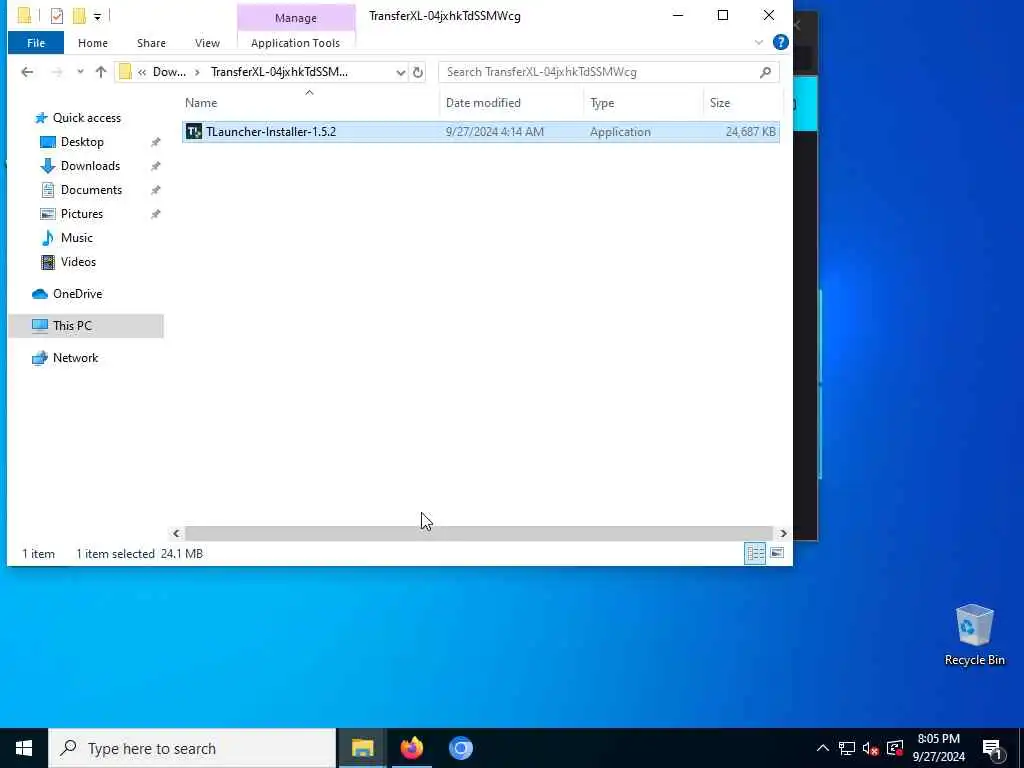This screenshot has height=768, width=1024.
Task: Open the File ribbon tab
Action: (36, 43)
